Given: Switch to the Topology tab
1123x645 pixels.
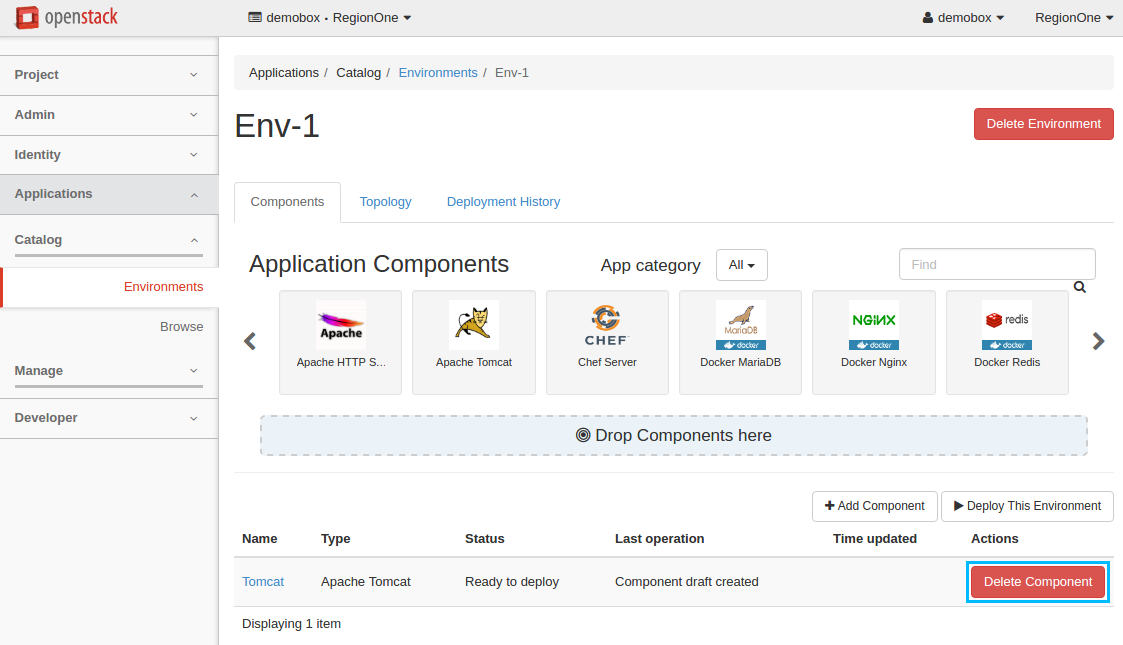Looking at the screenshot, I should point(385,202).
